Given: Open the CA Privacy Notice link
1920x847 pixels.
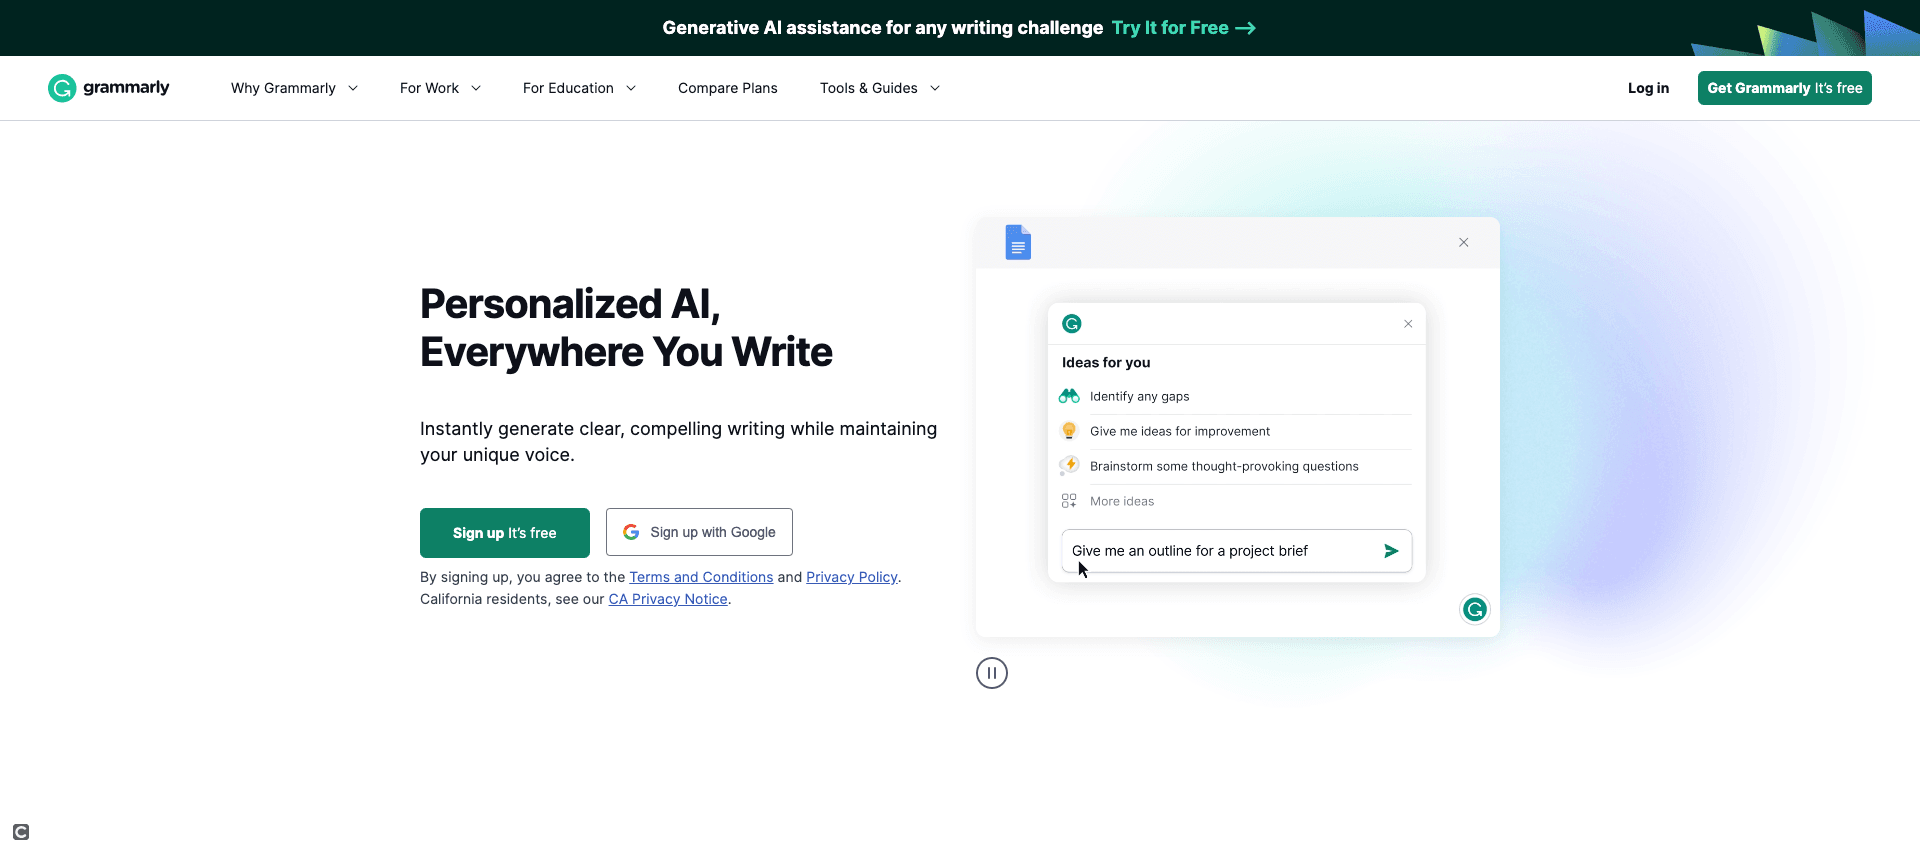Looking at the screenshot, I should pyautogui.click(x=668, y=599).
